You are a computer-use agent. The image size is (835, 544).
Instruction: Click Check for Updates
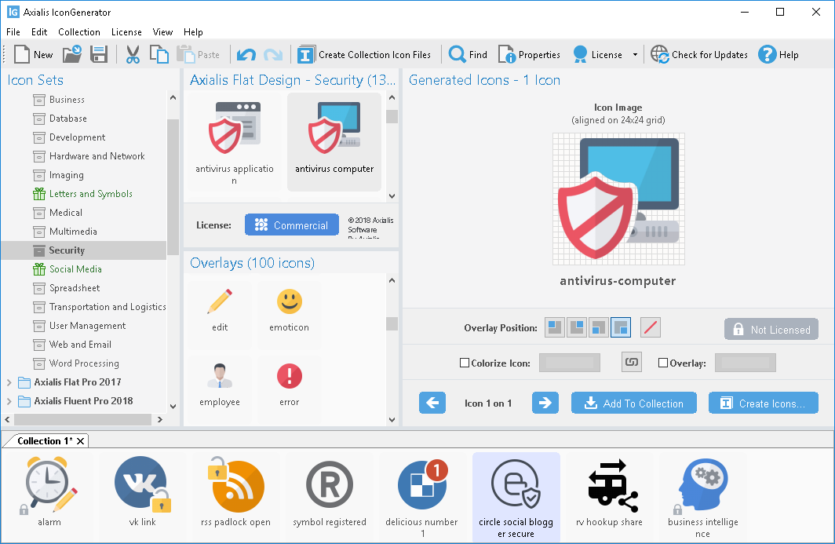tap(699, 54)
